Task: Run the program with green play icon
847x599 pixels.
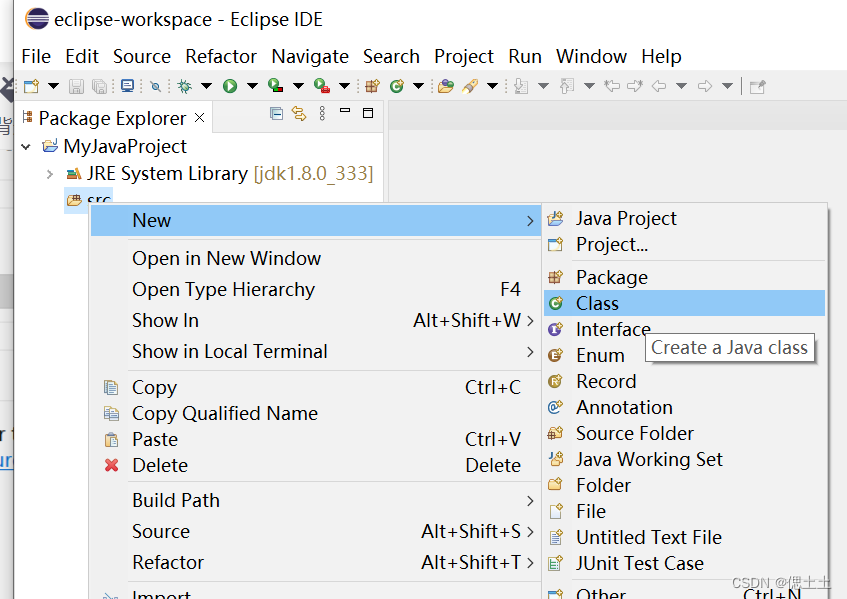Action: [230, 86]
